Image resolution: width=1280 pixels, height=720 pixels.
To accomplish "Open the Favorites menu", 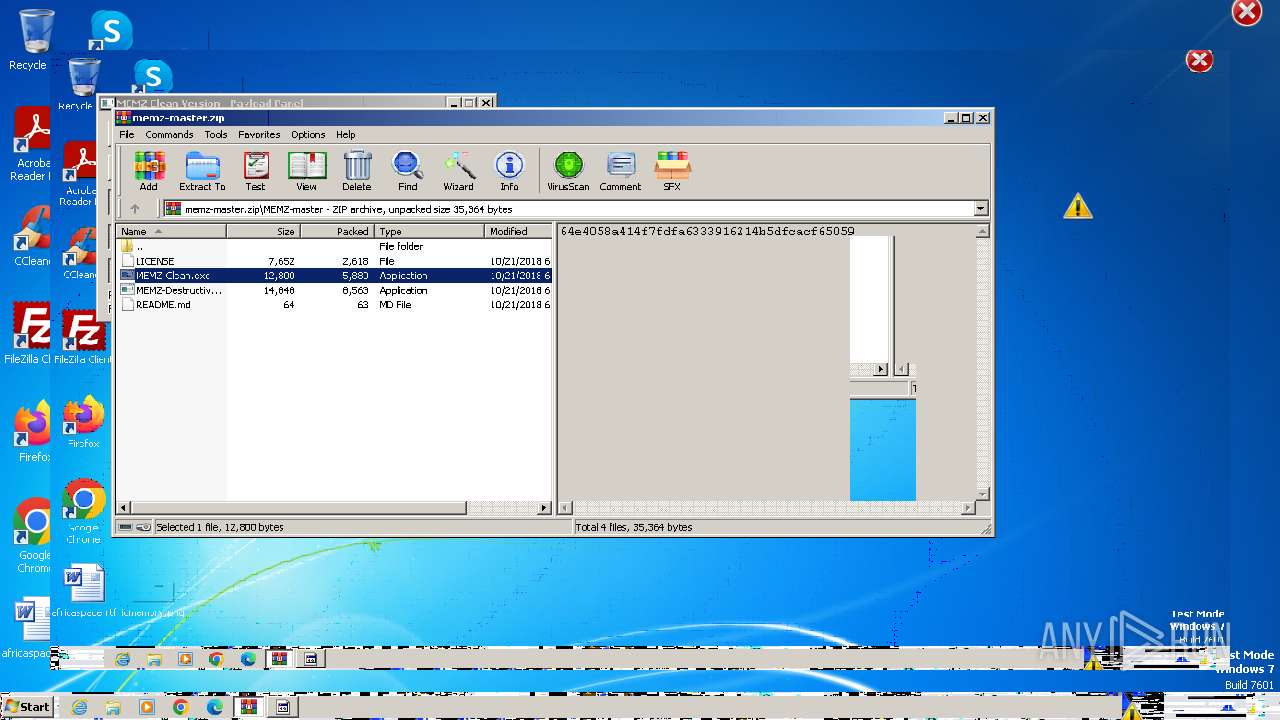I will [259, 134].
